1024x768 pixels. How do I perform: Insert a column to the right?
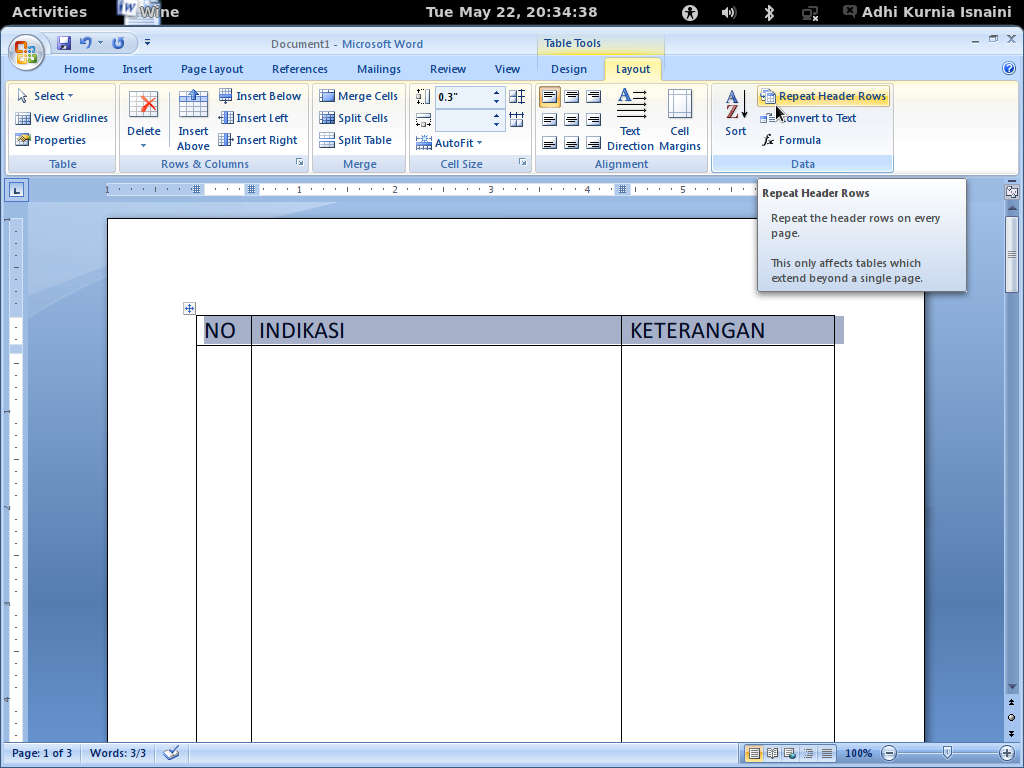pos(258,140)
